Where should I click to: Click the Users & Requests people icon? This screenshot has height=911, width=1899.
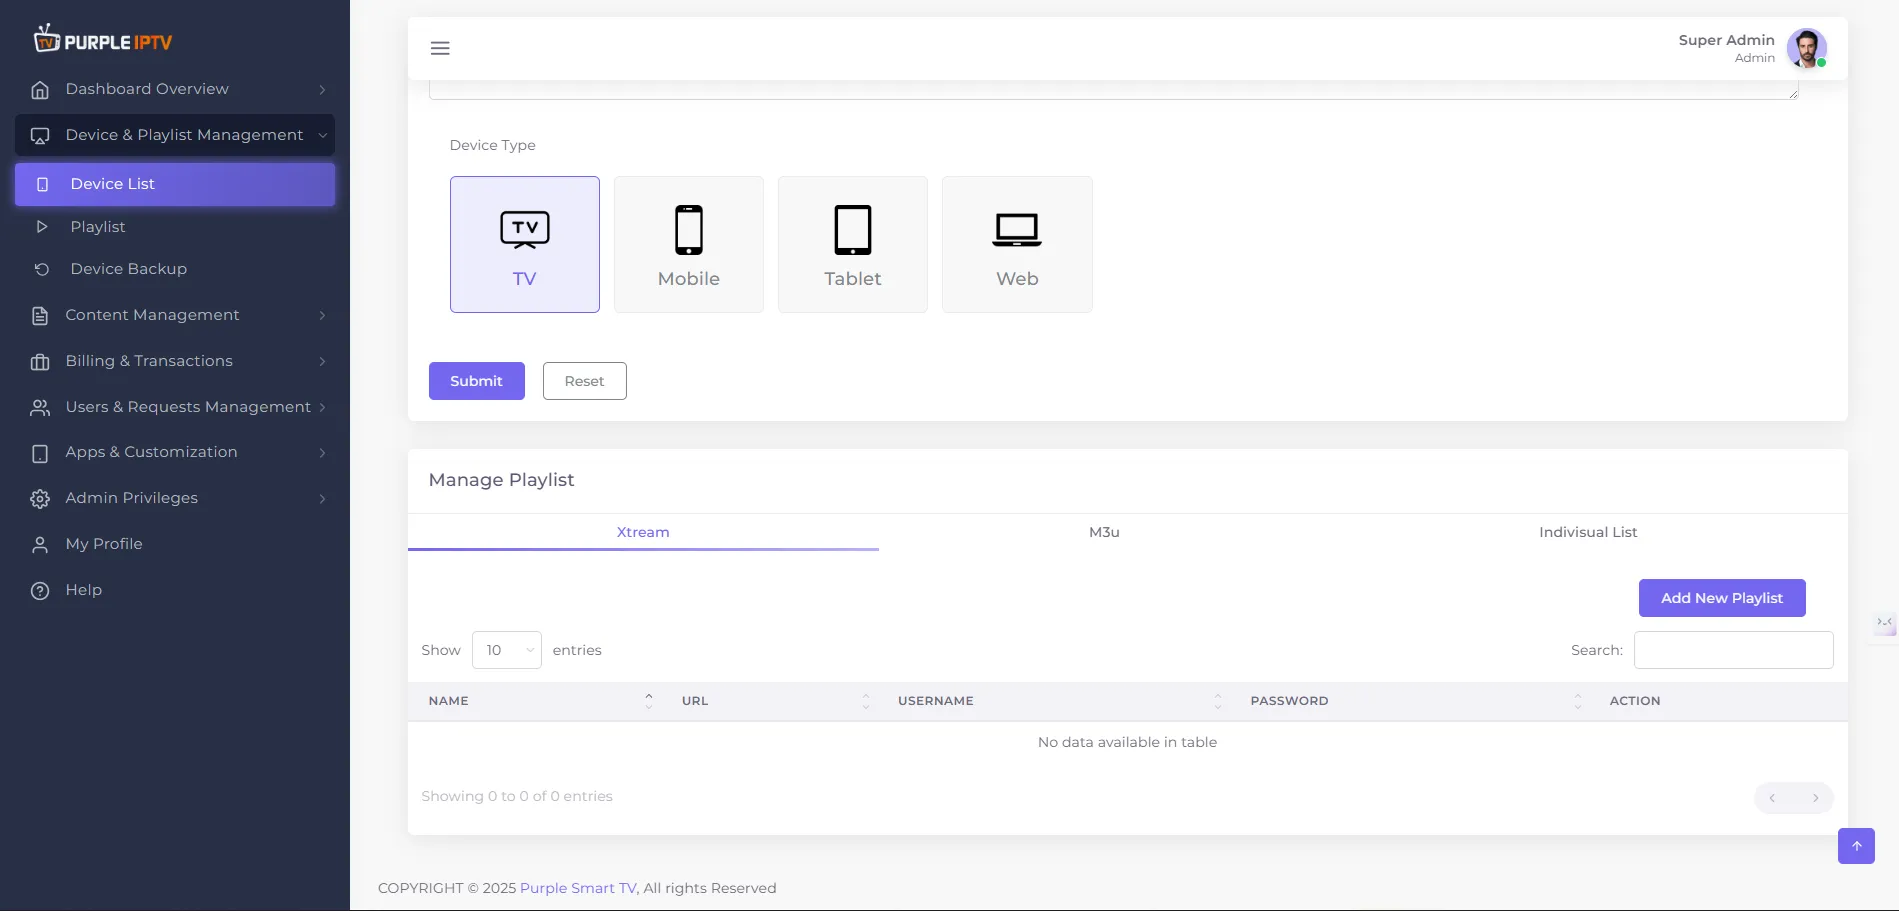(x=40, y=407)
